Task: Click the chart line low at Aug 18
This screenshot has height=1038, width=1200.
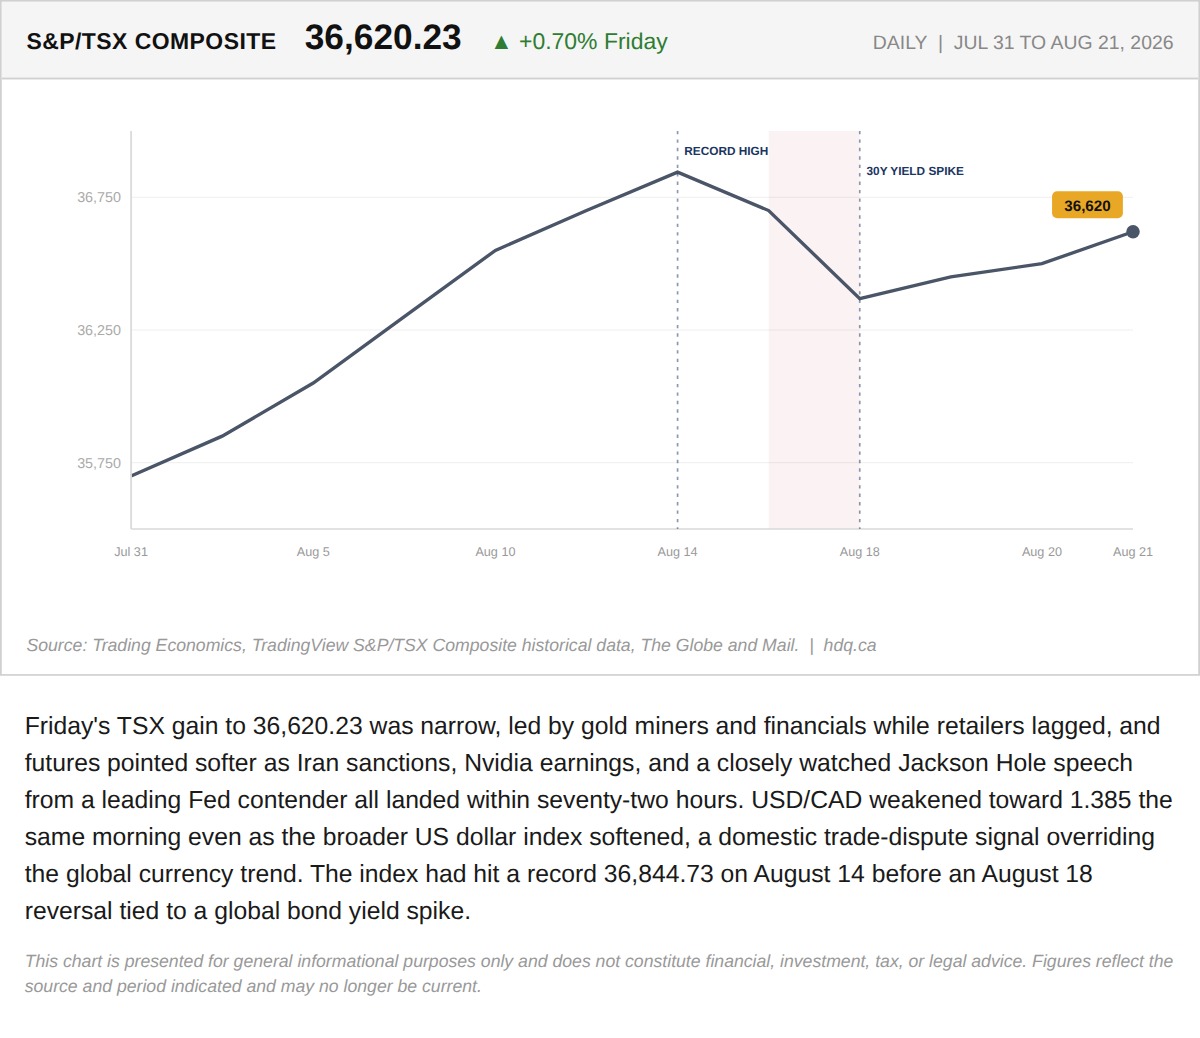Action: (x=860, y=298)
